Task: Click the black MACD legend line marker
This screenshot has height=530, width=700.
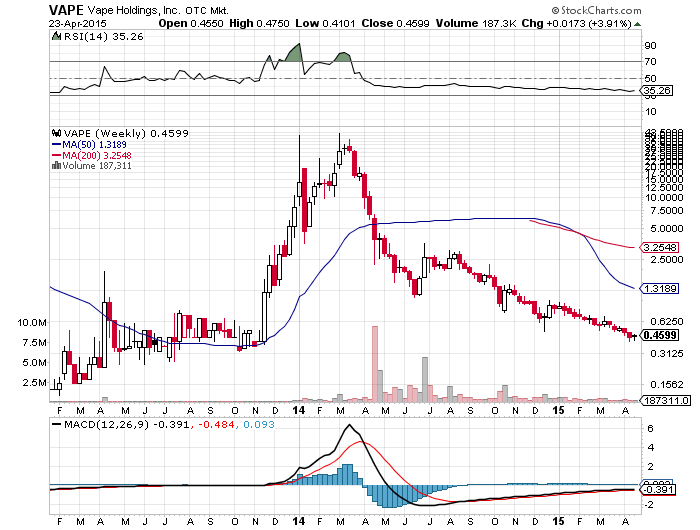Action: (x=57, y=424)
